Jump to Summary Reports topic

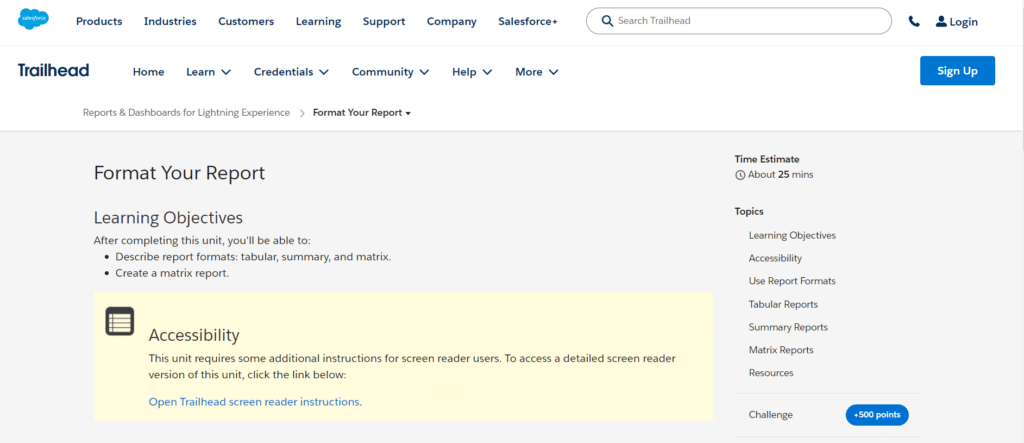pyautogui.click(x=788, y=327)
